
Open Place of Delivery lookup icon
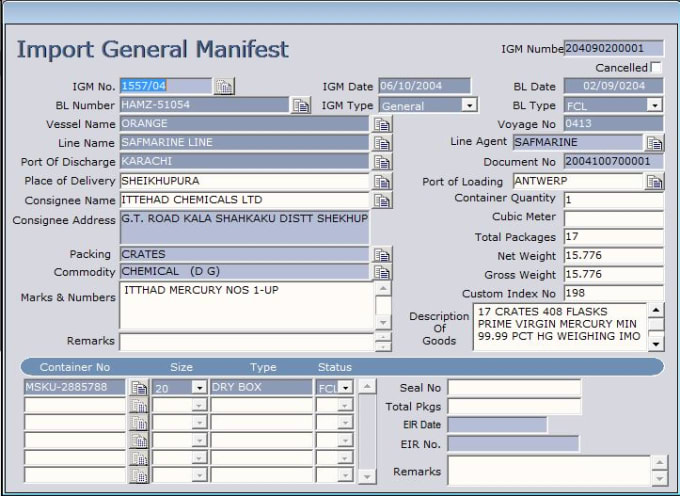click(x=382, y=181)
